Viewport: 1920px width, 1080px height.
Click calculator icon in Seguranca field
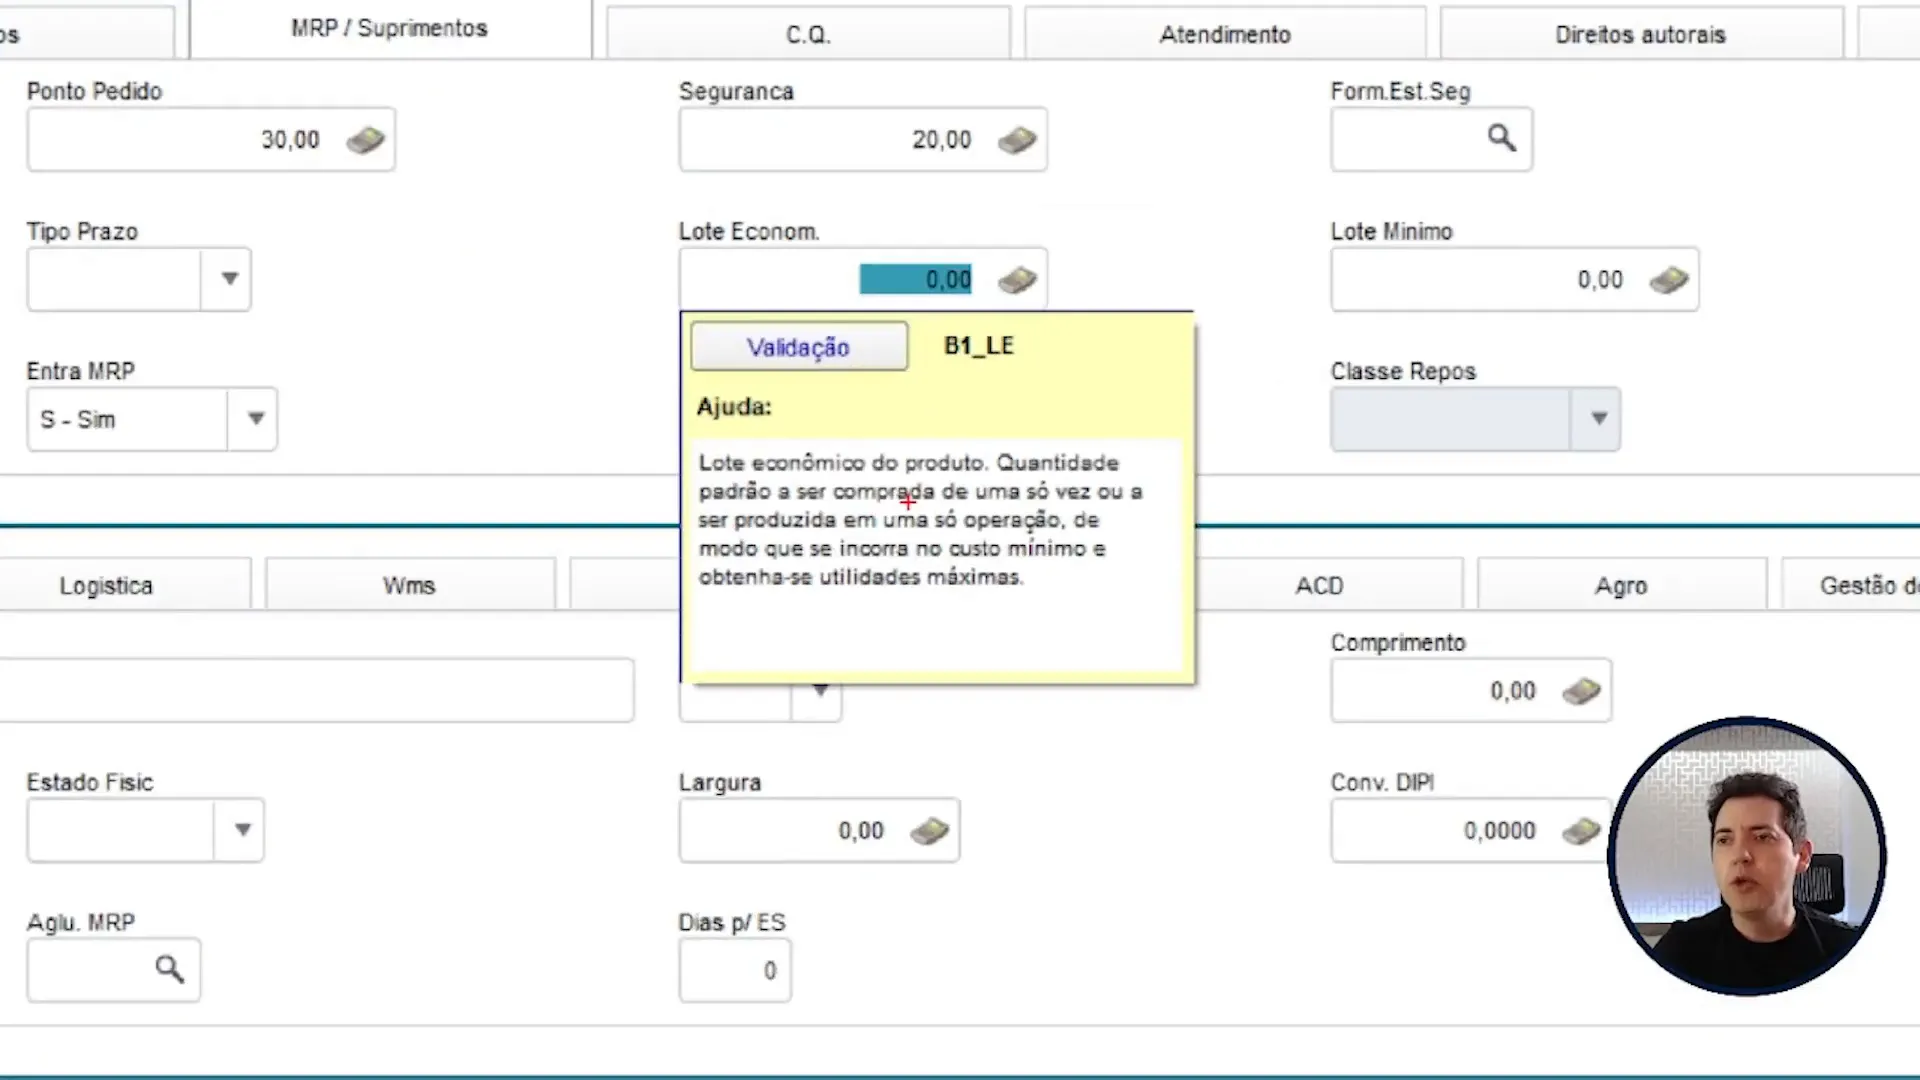point(1017,140)
